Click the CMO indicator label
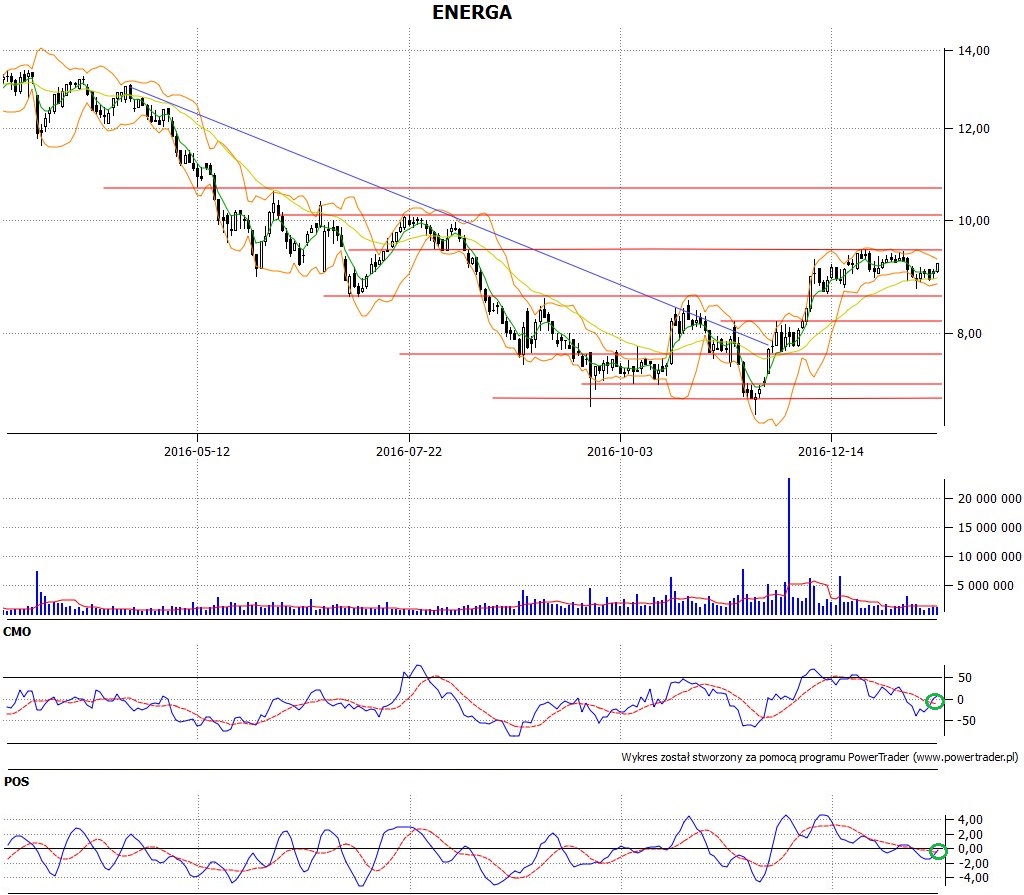Screen dimensions: 1024x895 17,632
